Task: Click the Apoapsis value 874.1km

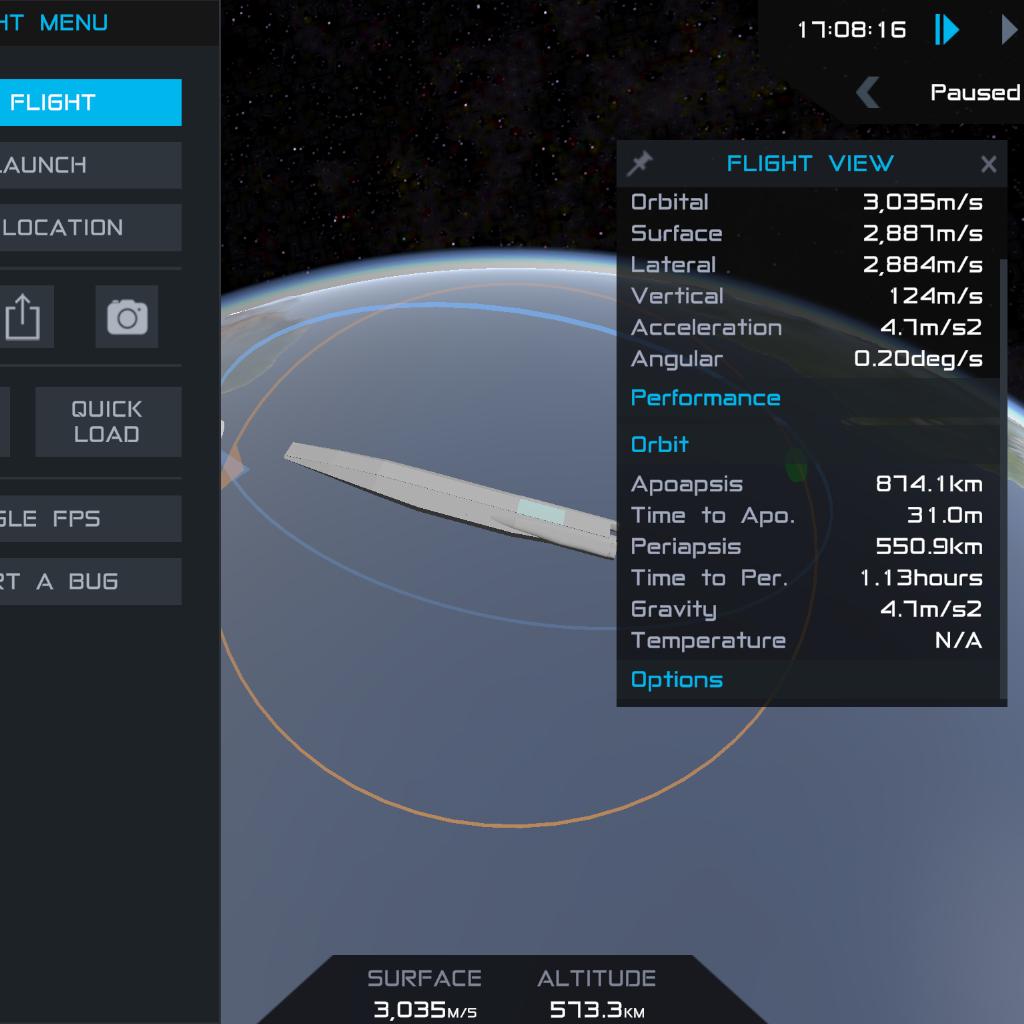Action: click(929, 484)
